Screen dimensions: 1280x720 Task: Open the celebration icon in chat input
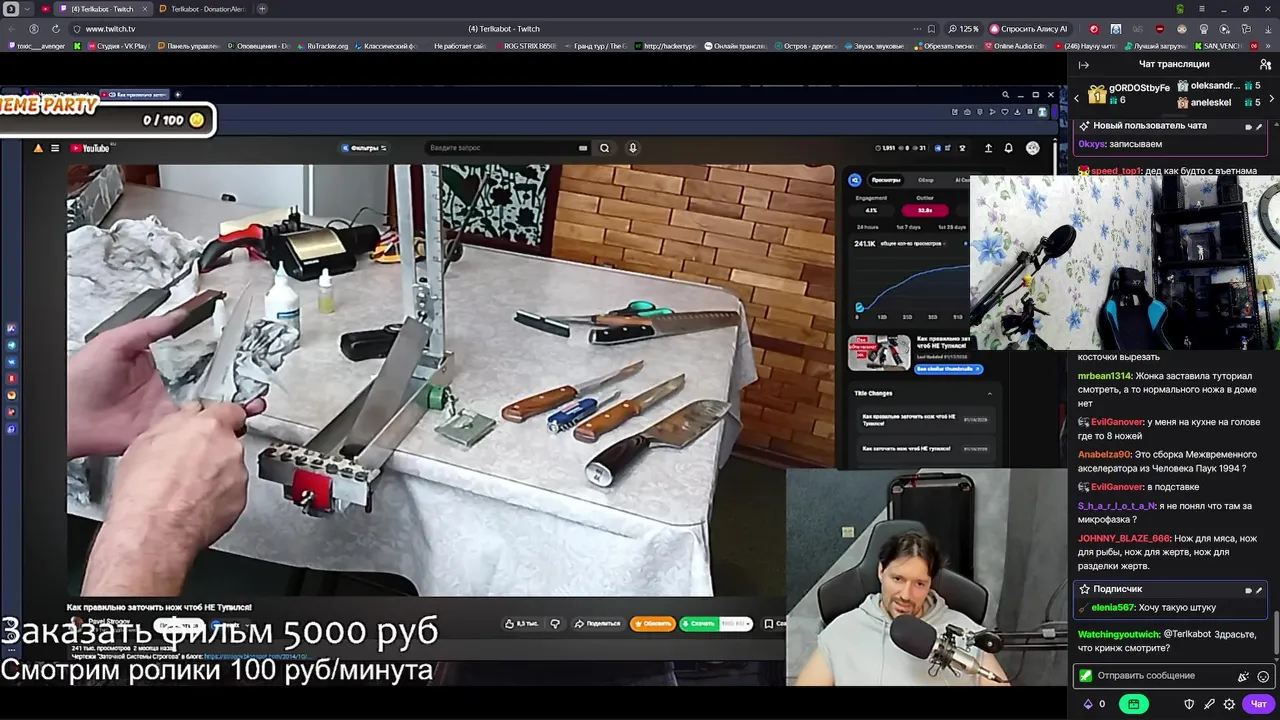click(x=1243, y=676)
